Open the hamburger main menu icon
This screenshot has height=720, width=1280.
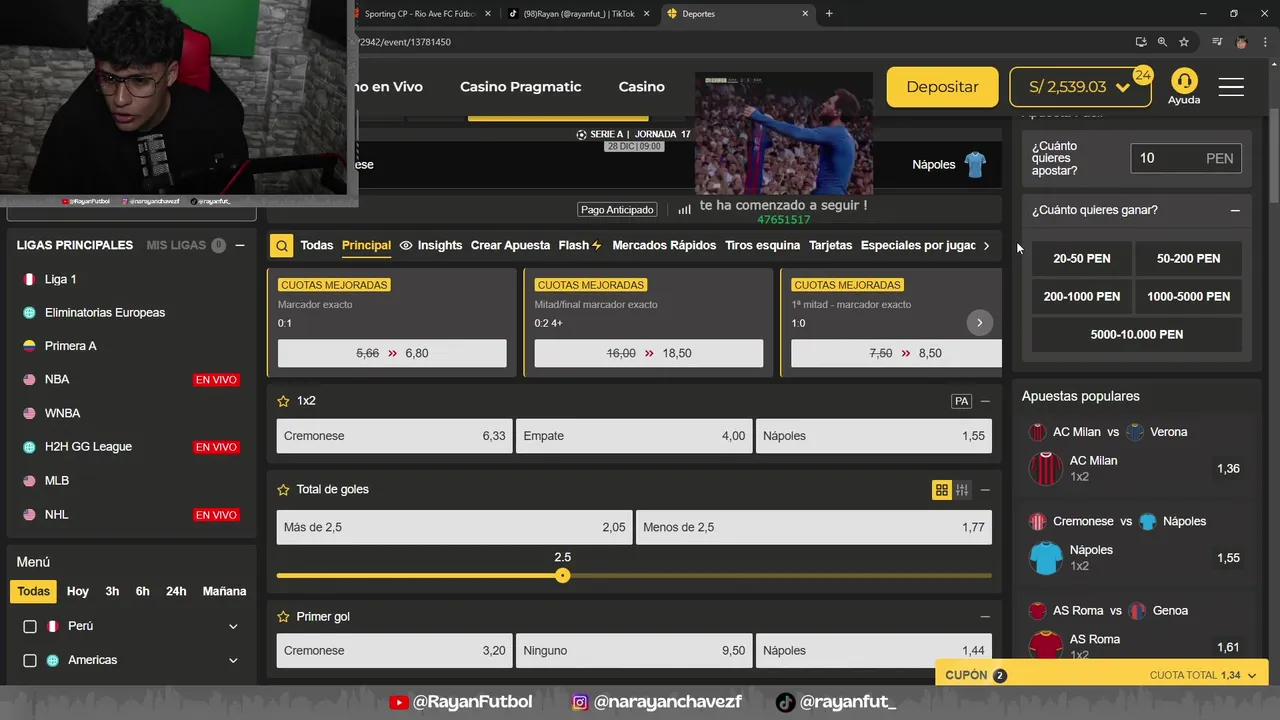(1231, 87)
